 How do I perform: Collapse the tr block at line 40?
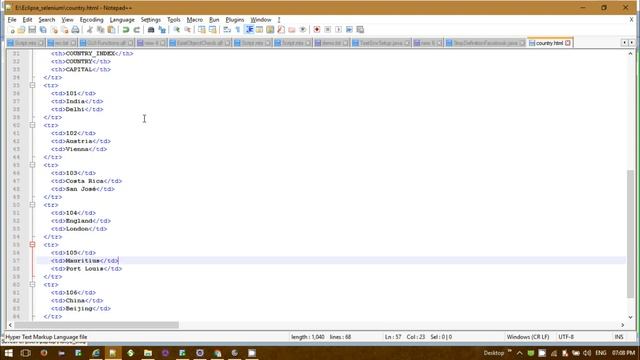(x=32, y=125)
